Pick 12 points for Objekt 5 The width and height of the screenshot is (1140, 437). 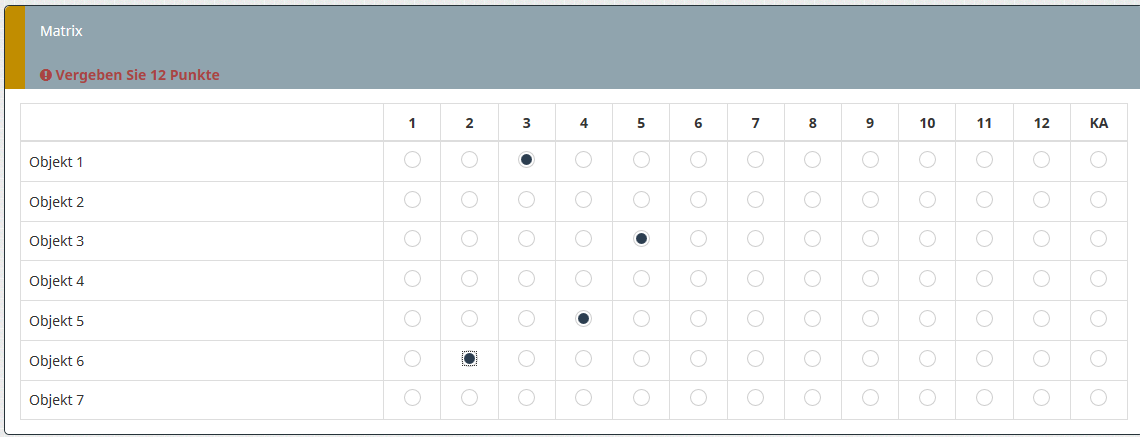1041,318
